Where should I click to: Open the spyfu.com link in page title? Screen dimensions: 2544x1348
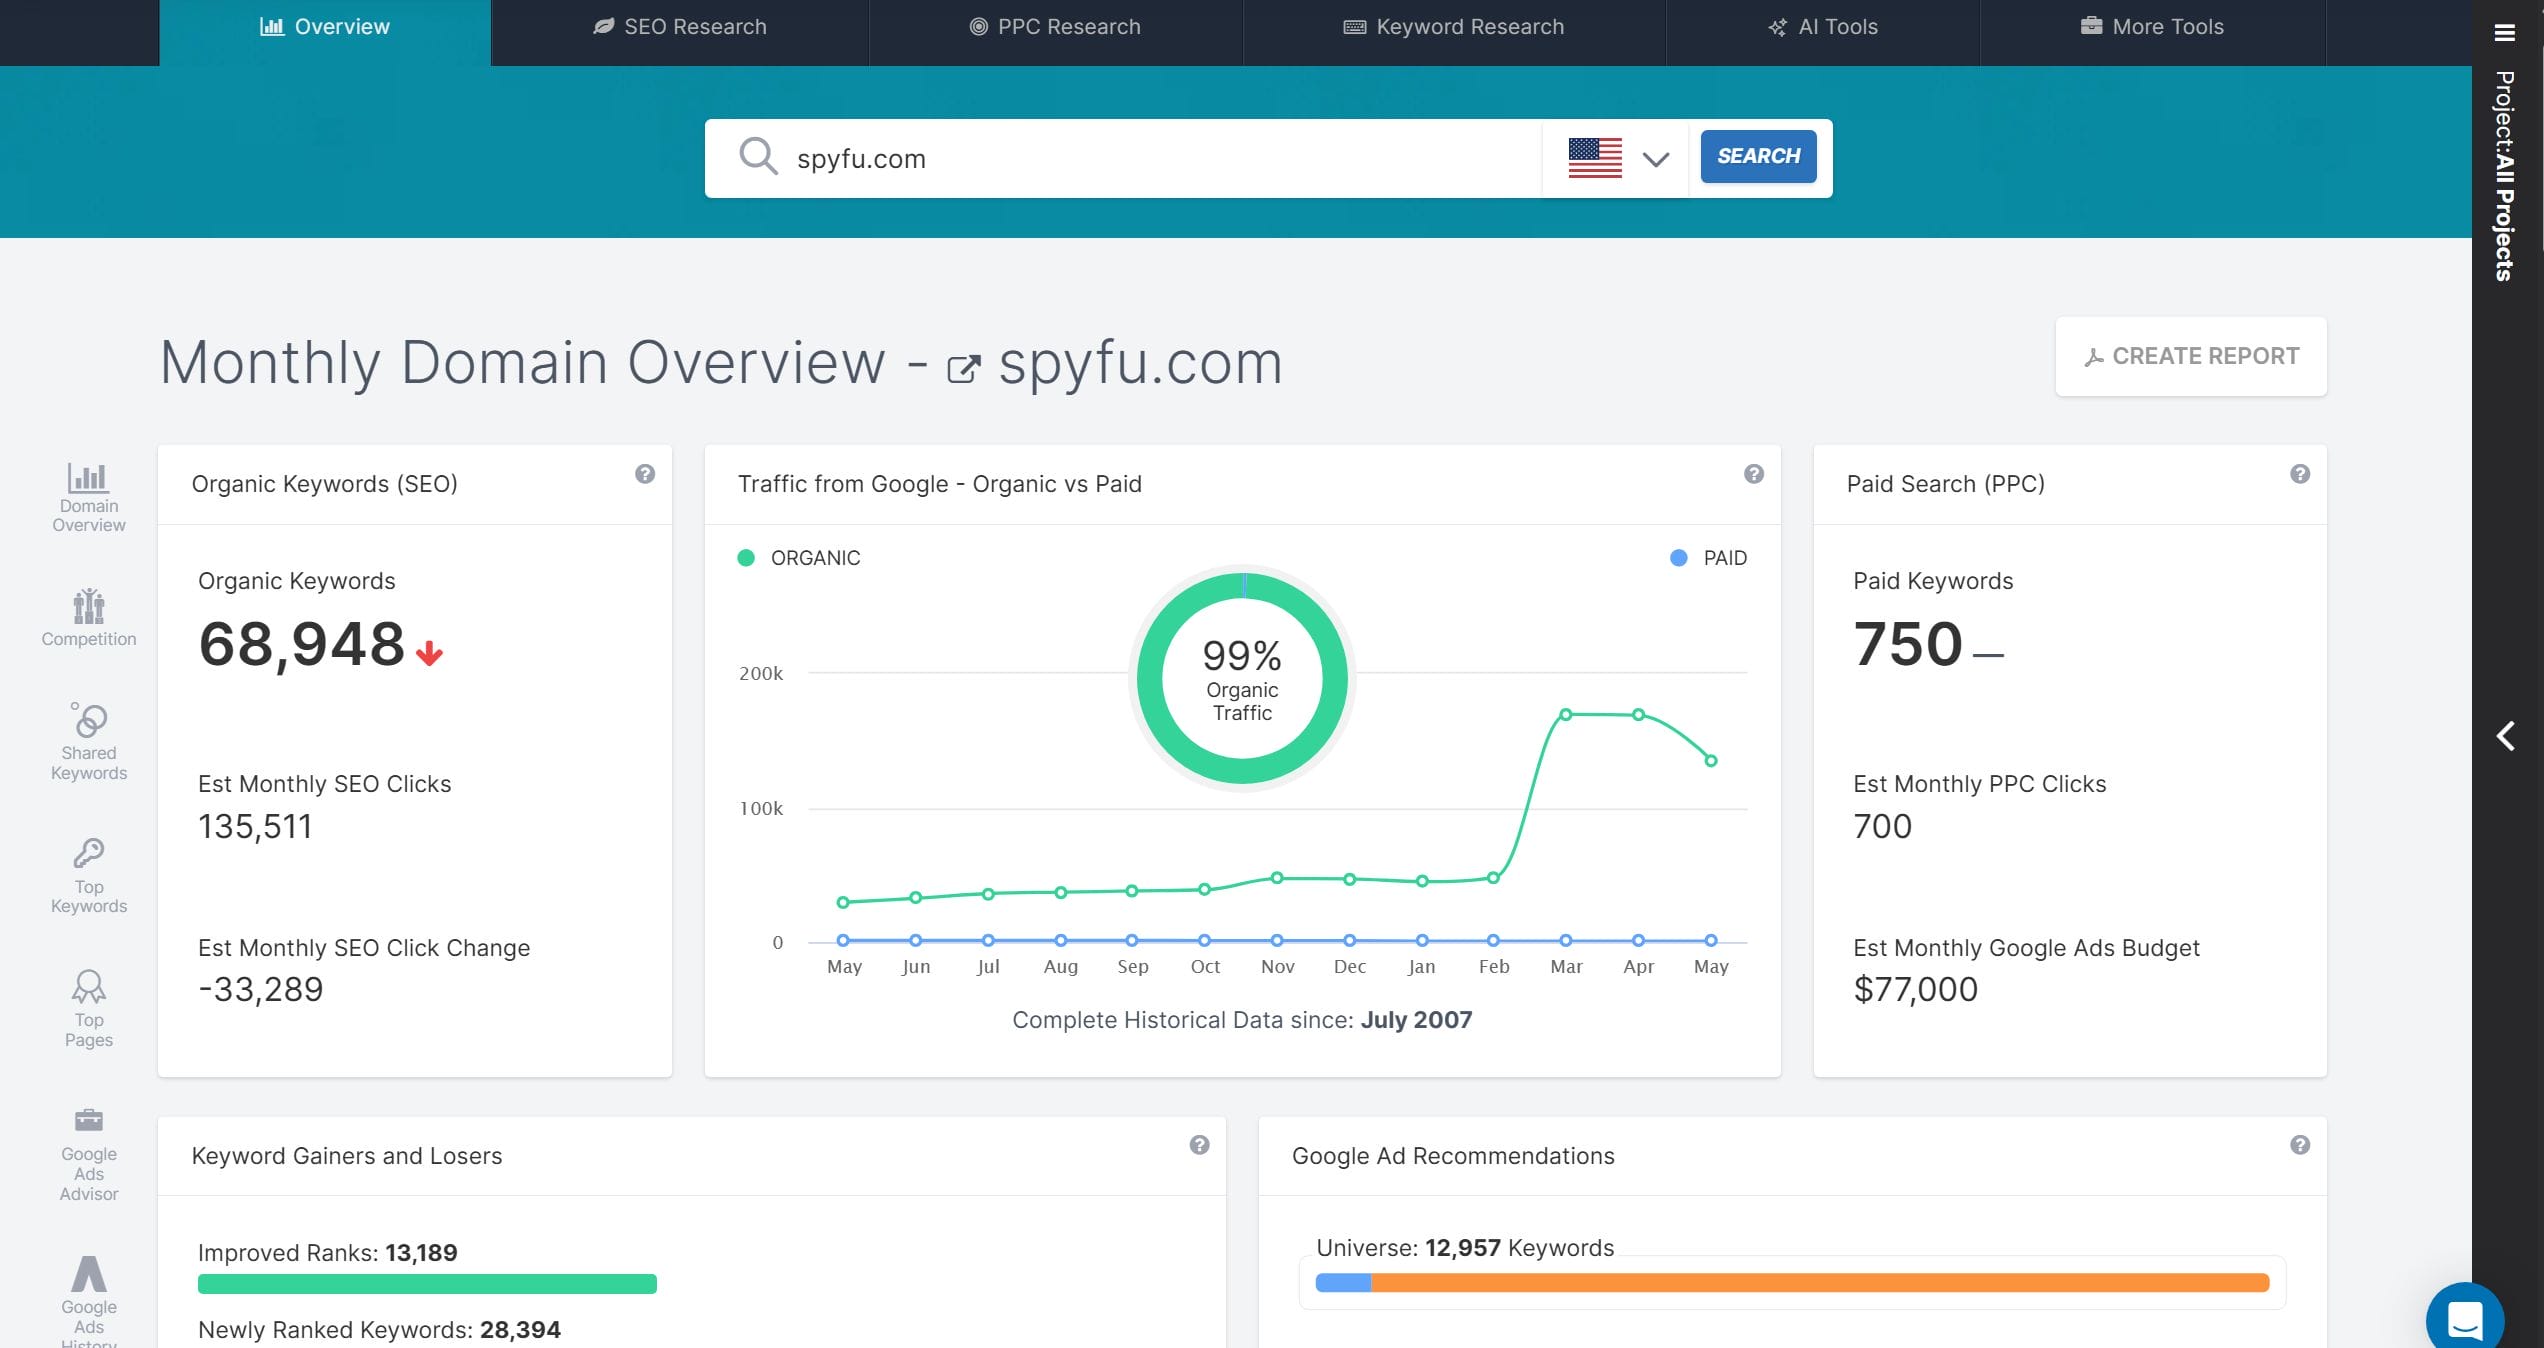(x=1140, y=362)
